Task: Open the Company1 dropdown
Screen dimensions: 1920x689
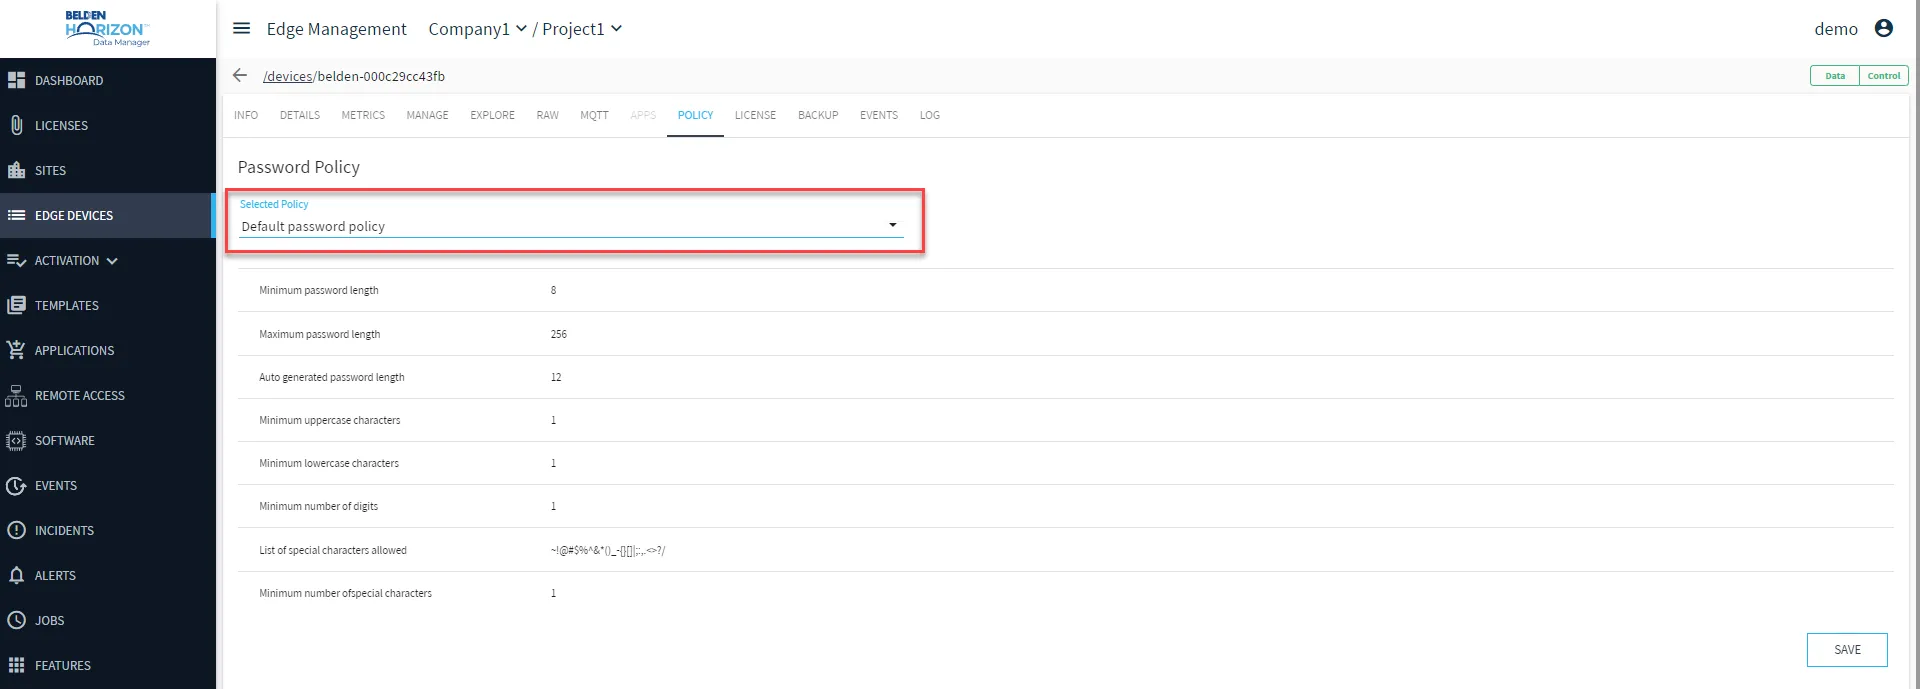Action: pyautogui.click(x=477, y=29)
